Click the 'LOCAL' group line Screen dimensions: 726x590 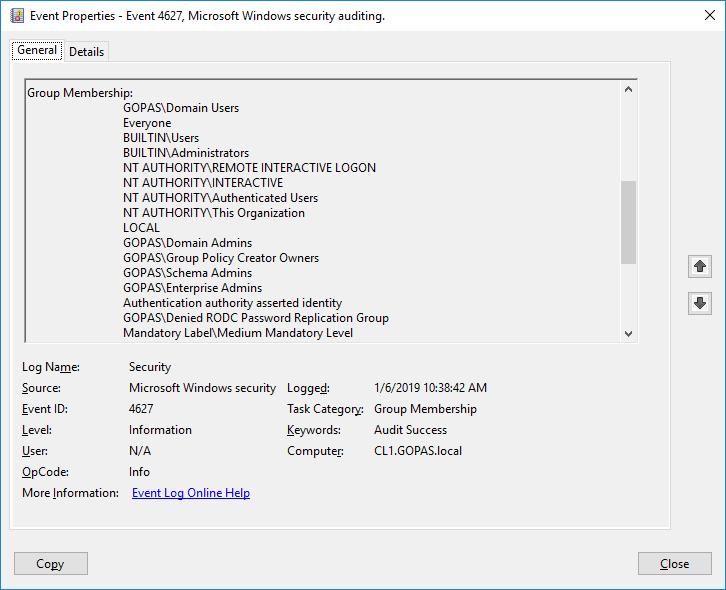141,228
